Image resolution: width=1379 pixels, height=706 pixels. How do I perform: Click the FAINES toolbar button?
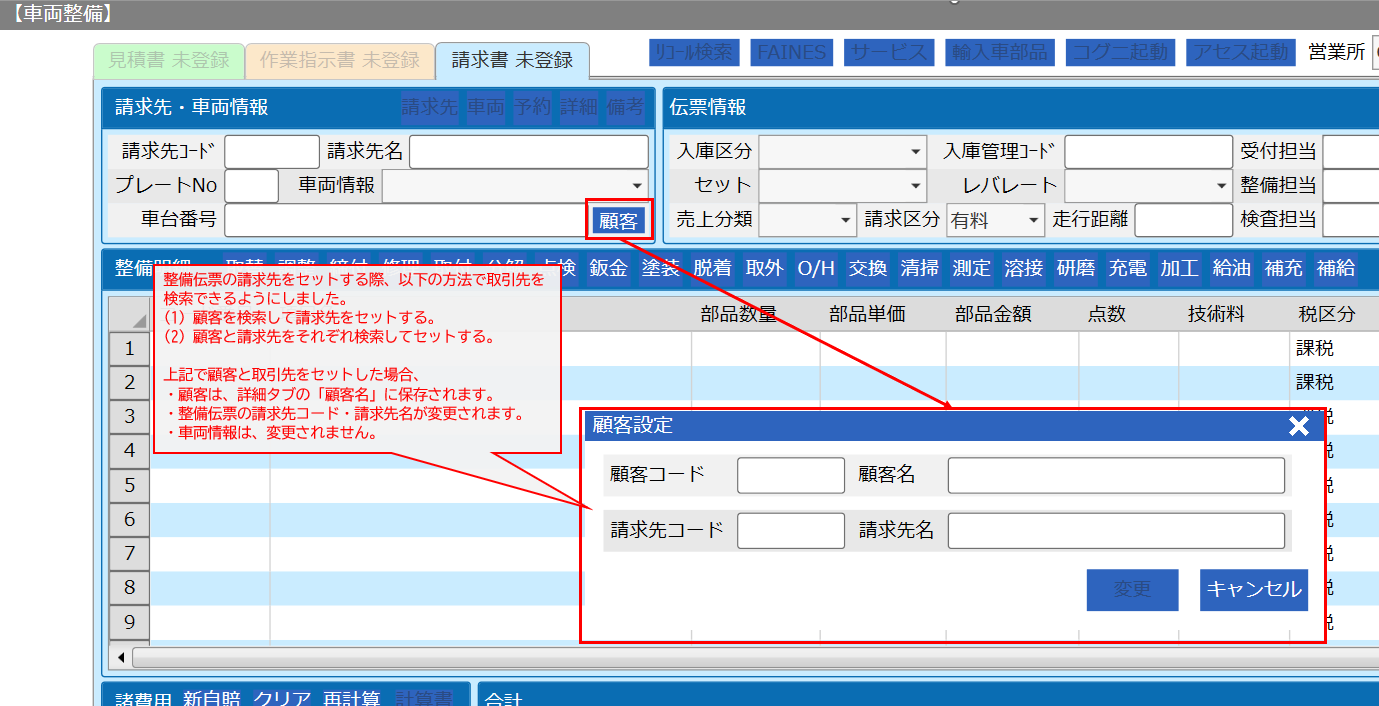[x=791, y=53]
